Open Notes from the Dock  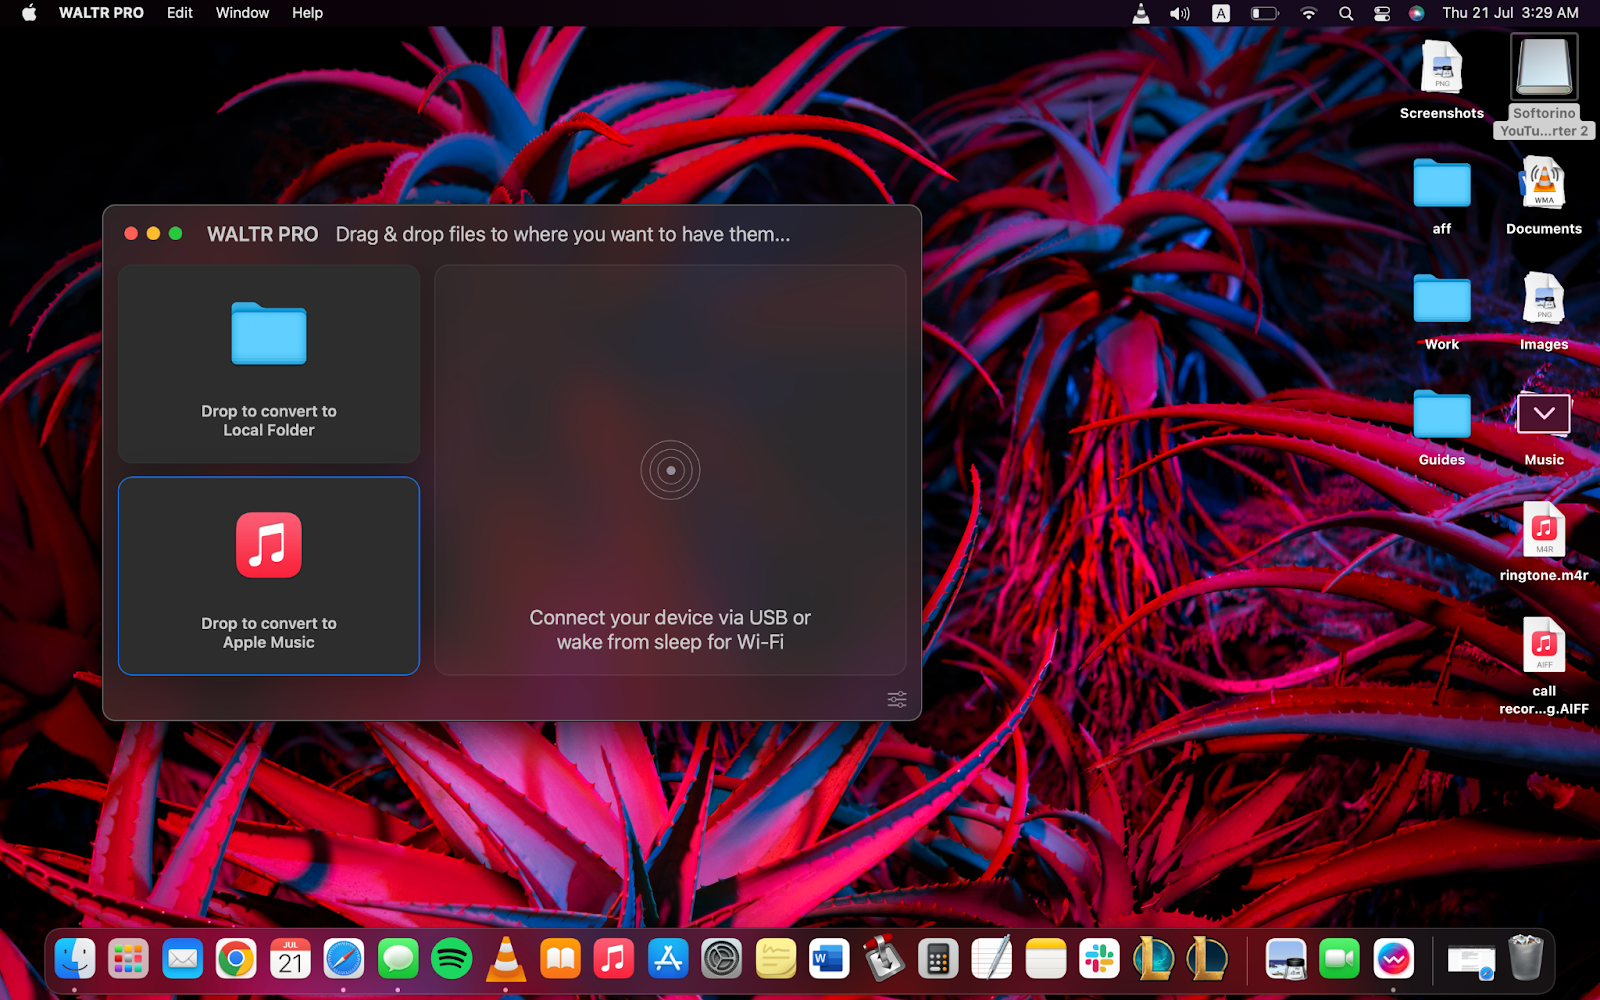tap(1046, 960)
